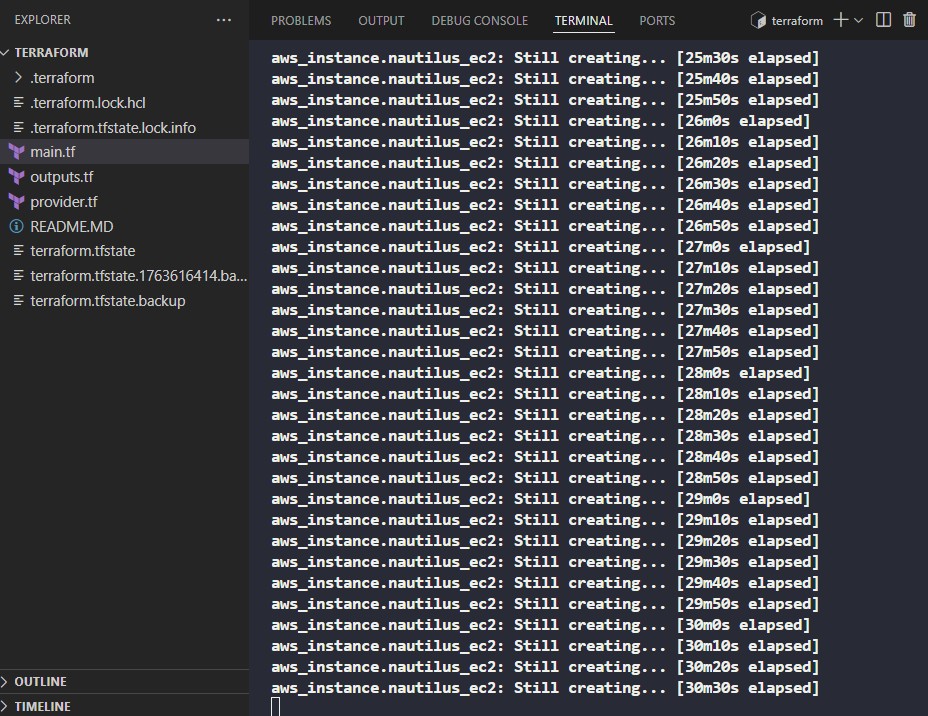Screen dimensions: 928x716
Task: Open Explorer more actions ellipsis menu
Action: coord(224,20)
